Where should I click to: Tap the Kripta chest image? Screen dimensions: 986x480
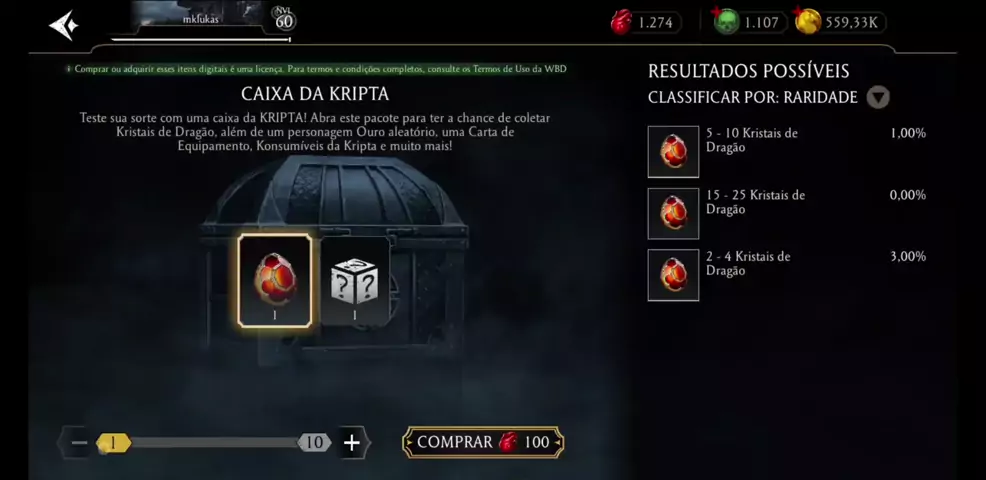click(335, 252)
